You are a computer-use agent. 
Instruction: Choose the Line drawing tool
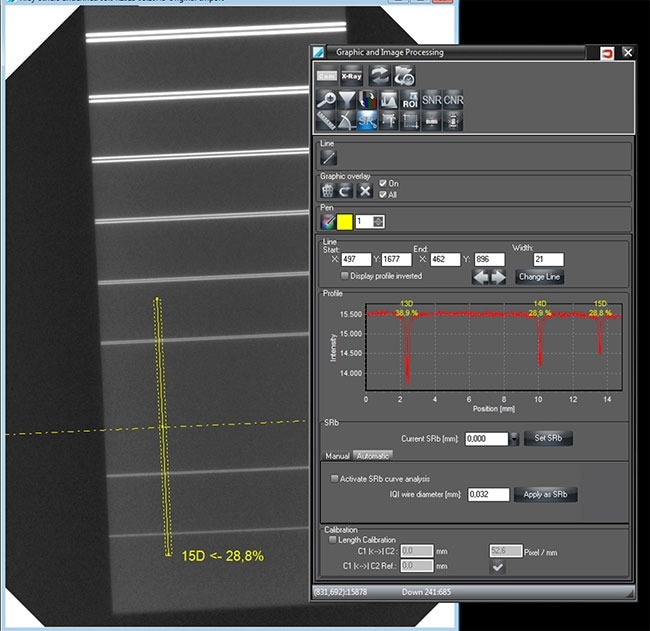[328, 158]
